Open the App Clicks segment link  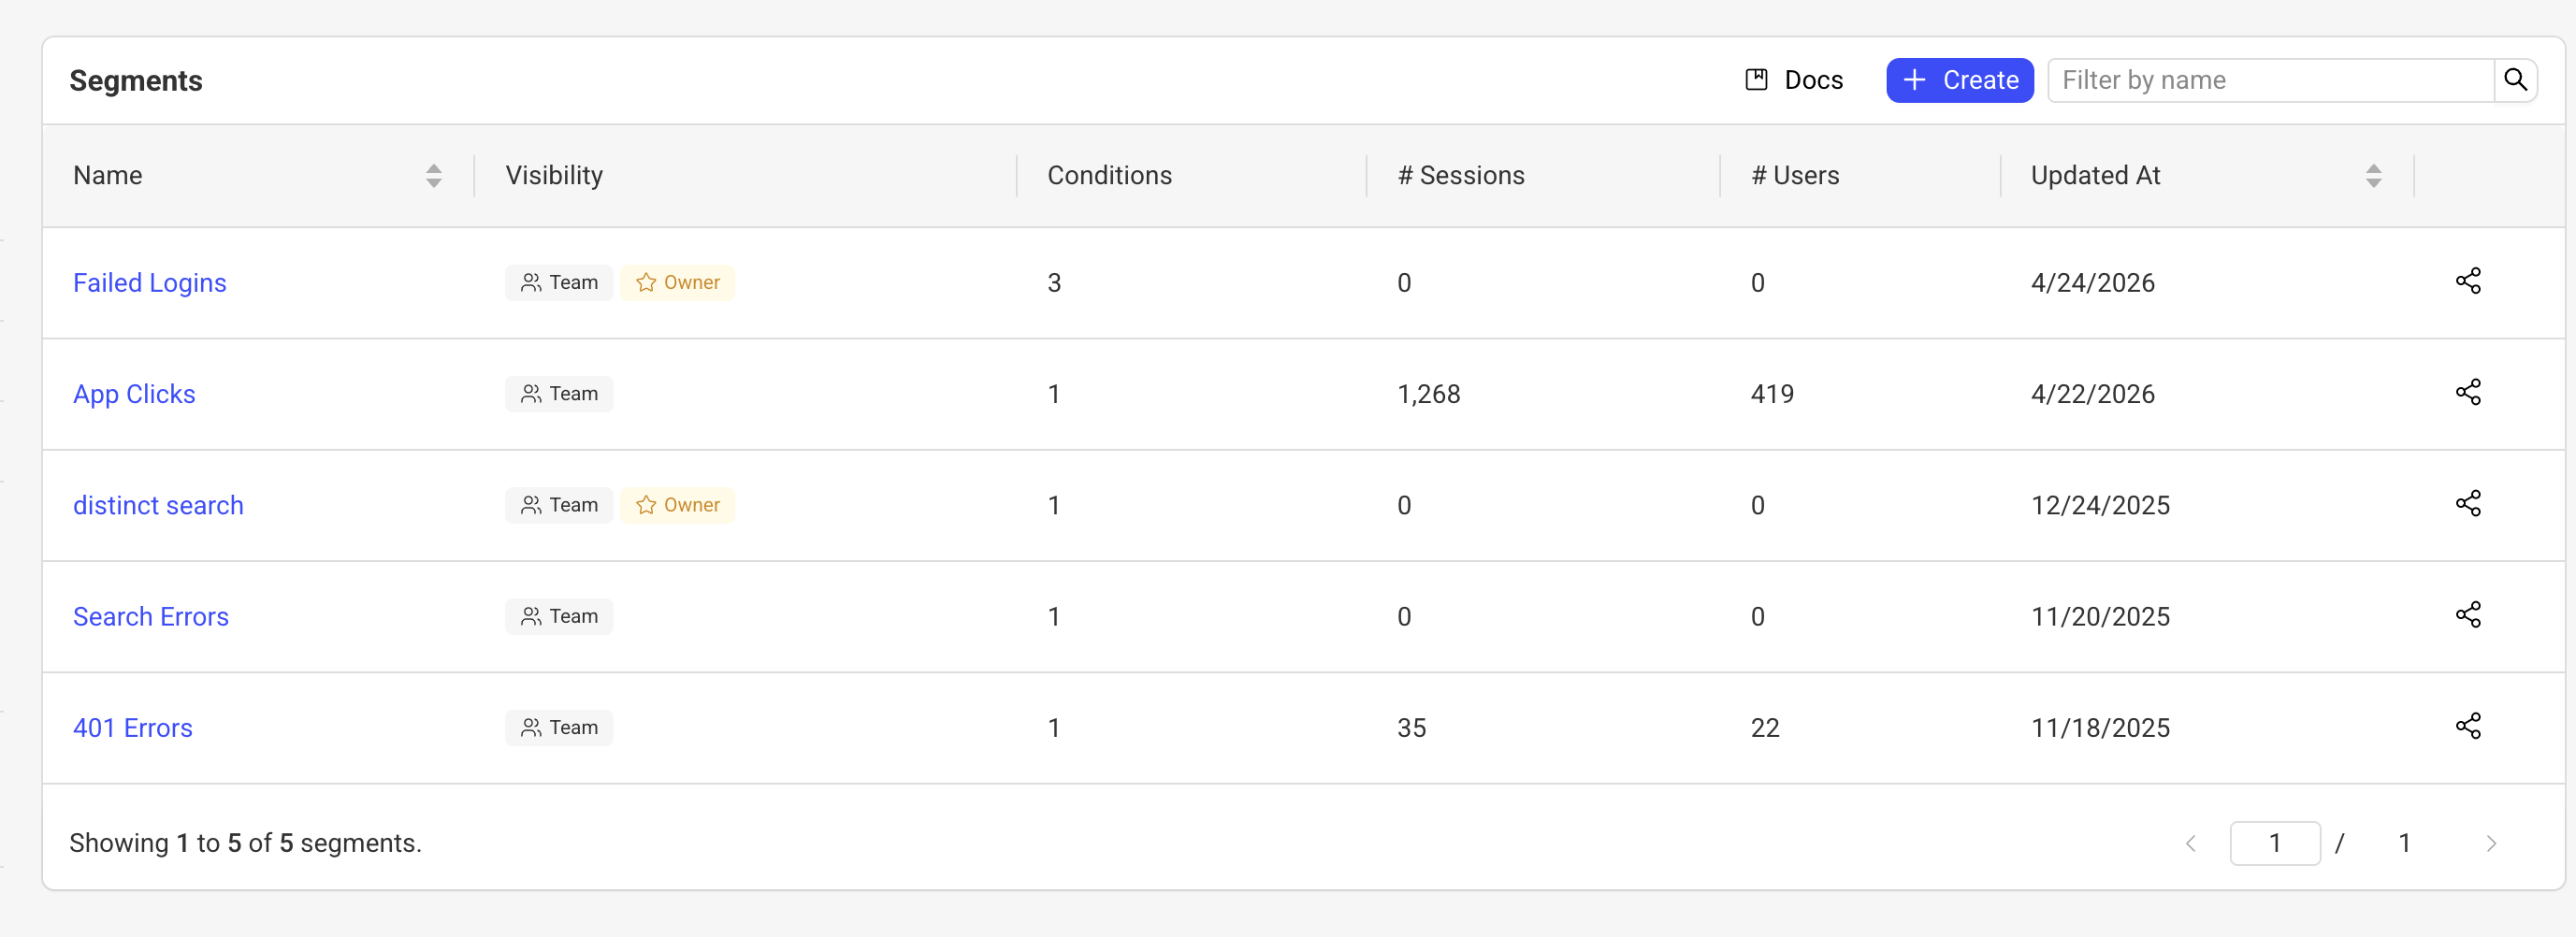[134, 394]
